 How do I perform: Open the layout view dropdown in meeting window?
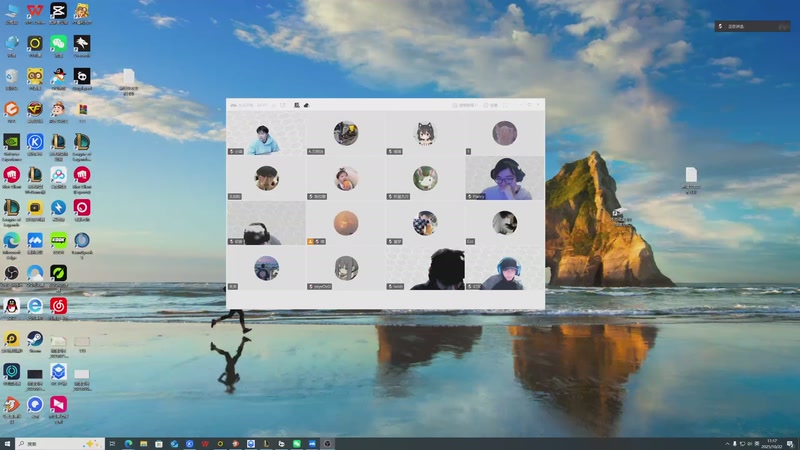(x=464, y=105)
